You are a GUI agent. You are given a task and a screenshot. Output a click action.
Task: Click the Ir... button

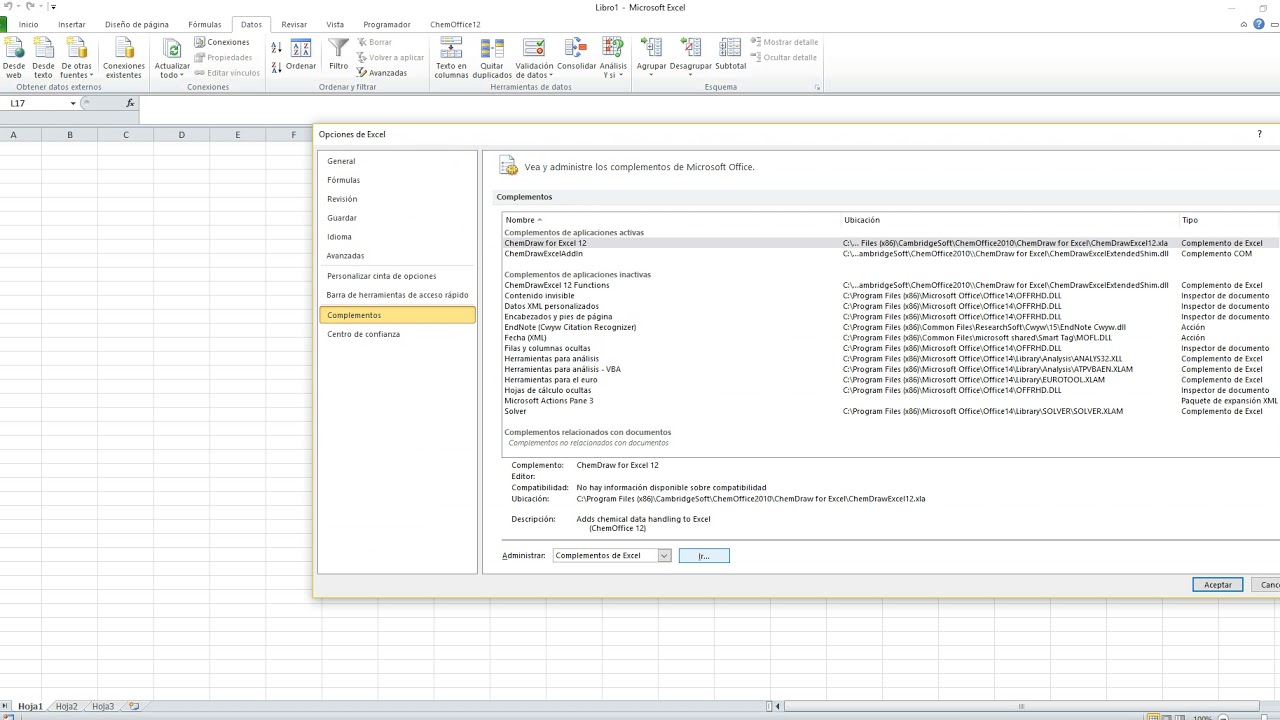(704, 555)
